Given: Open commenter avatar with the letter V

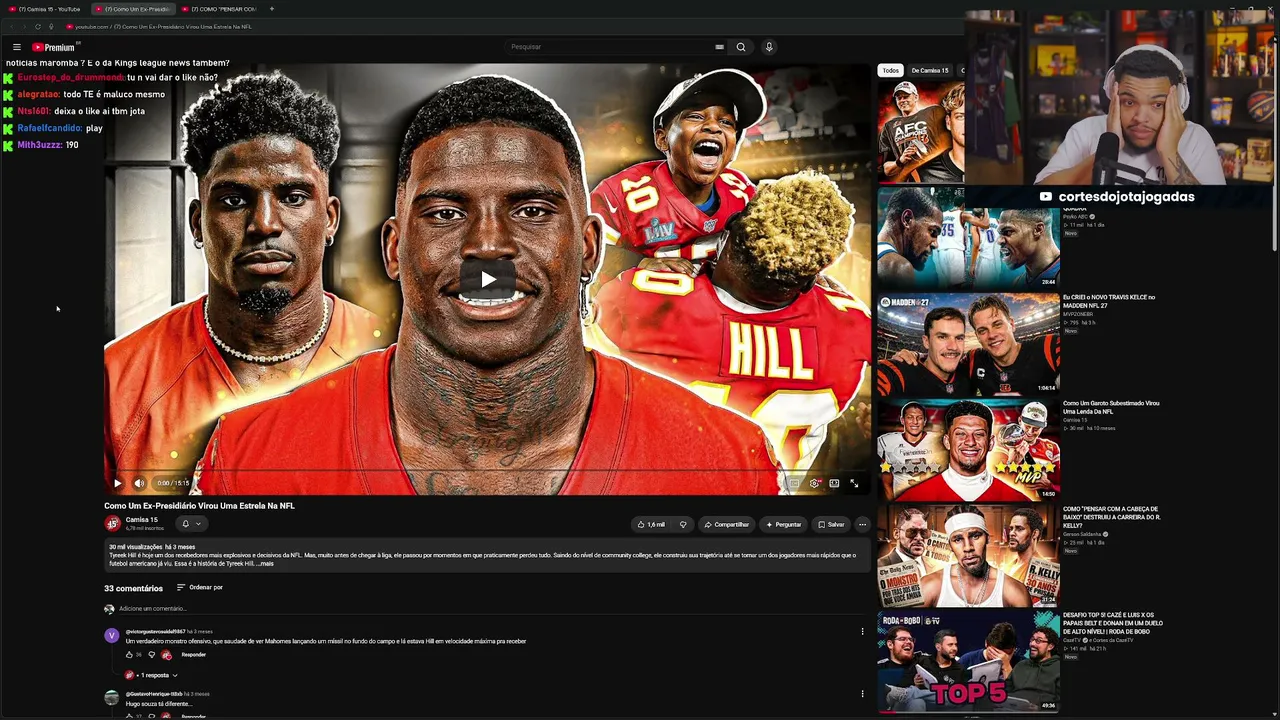Looking at the screenshot, I should pos(111,635).
